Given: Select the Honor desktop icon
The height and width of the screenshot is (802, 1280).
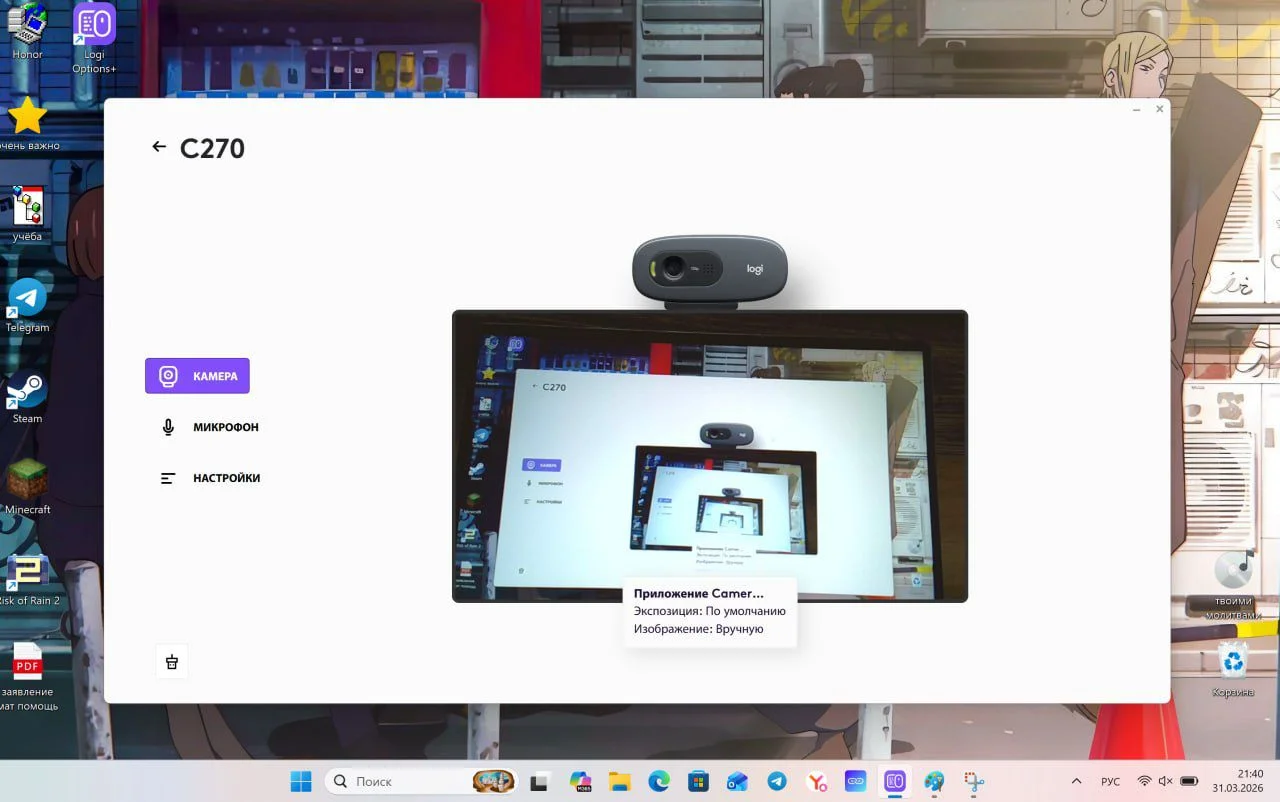Looking at the screenshot, I should pos(27,31).
